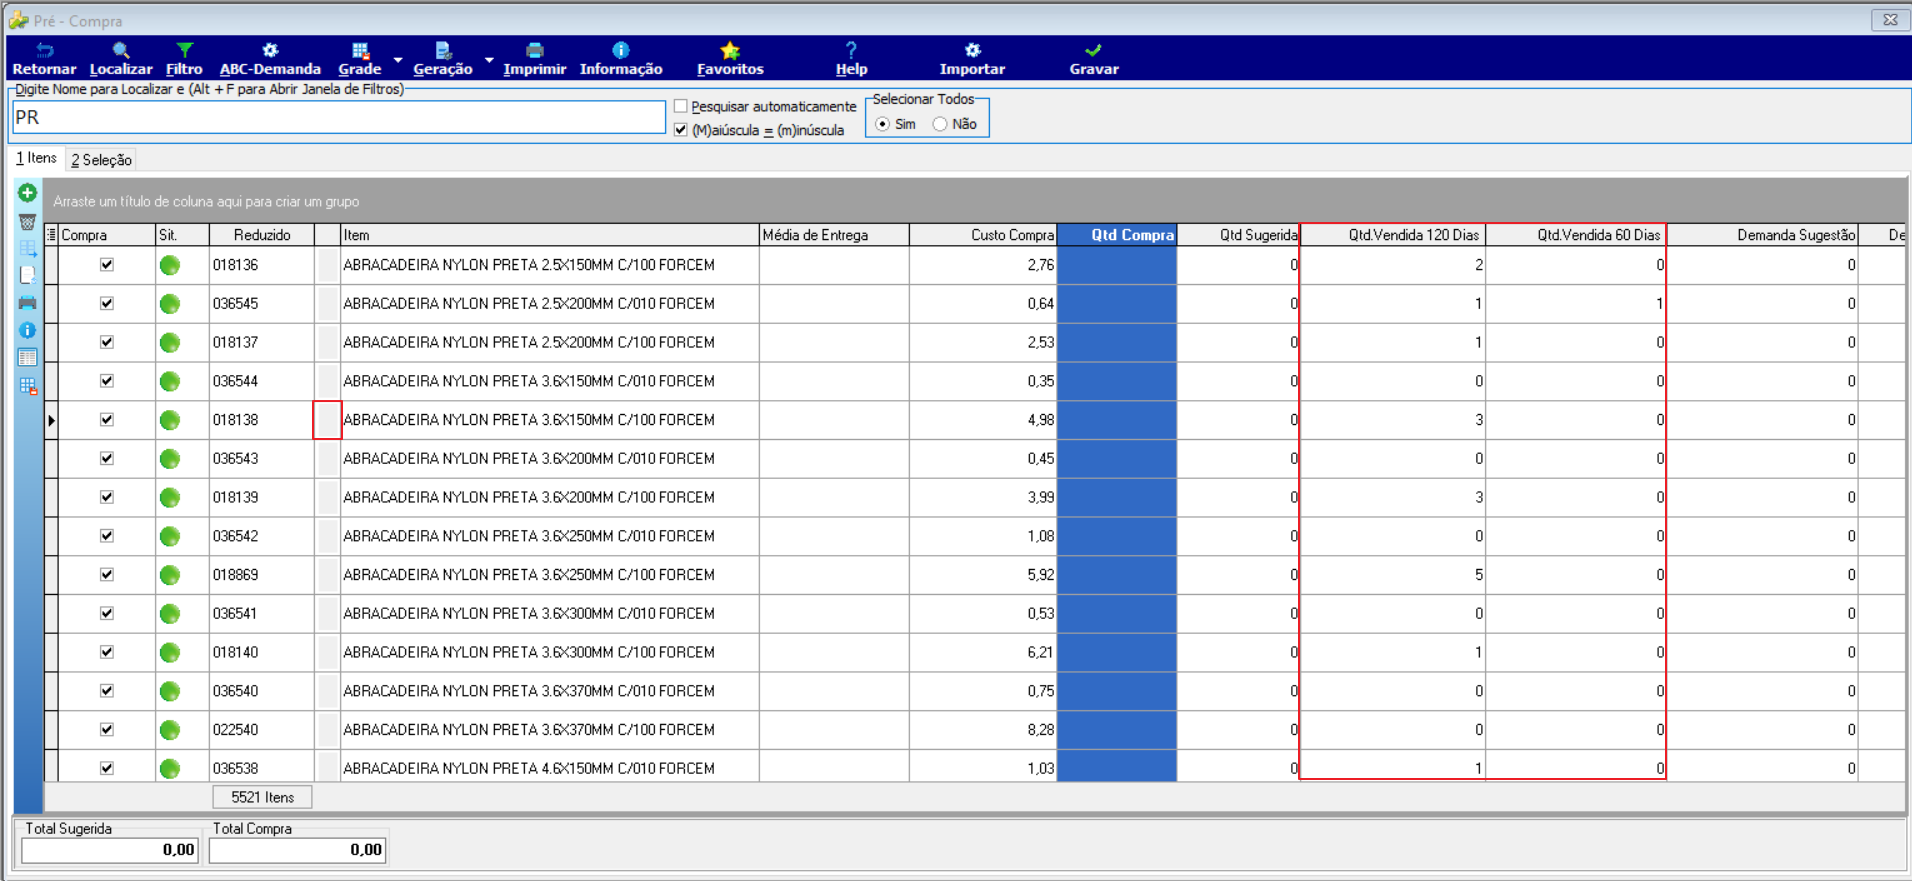Uncheck Compra checkbox for item 018138
Screen dimensions: 1912x881
tap(107, 420)
